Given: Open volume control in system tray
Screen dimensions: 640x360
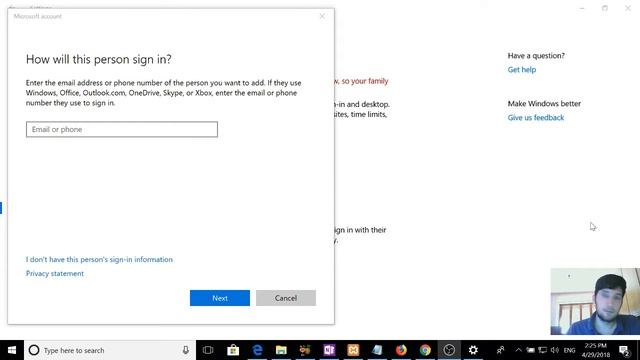Looking at the screenshot, I should 554,350.
